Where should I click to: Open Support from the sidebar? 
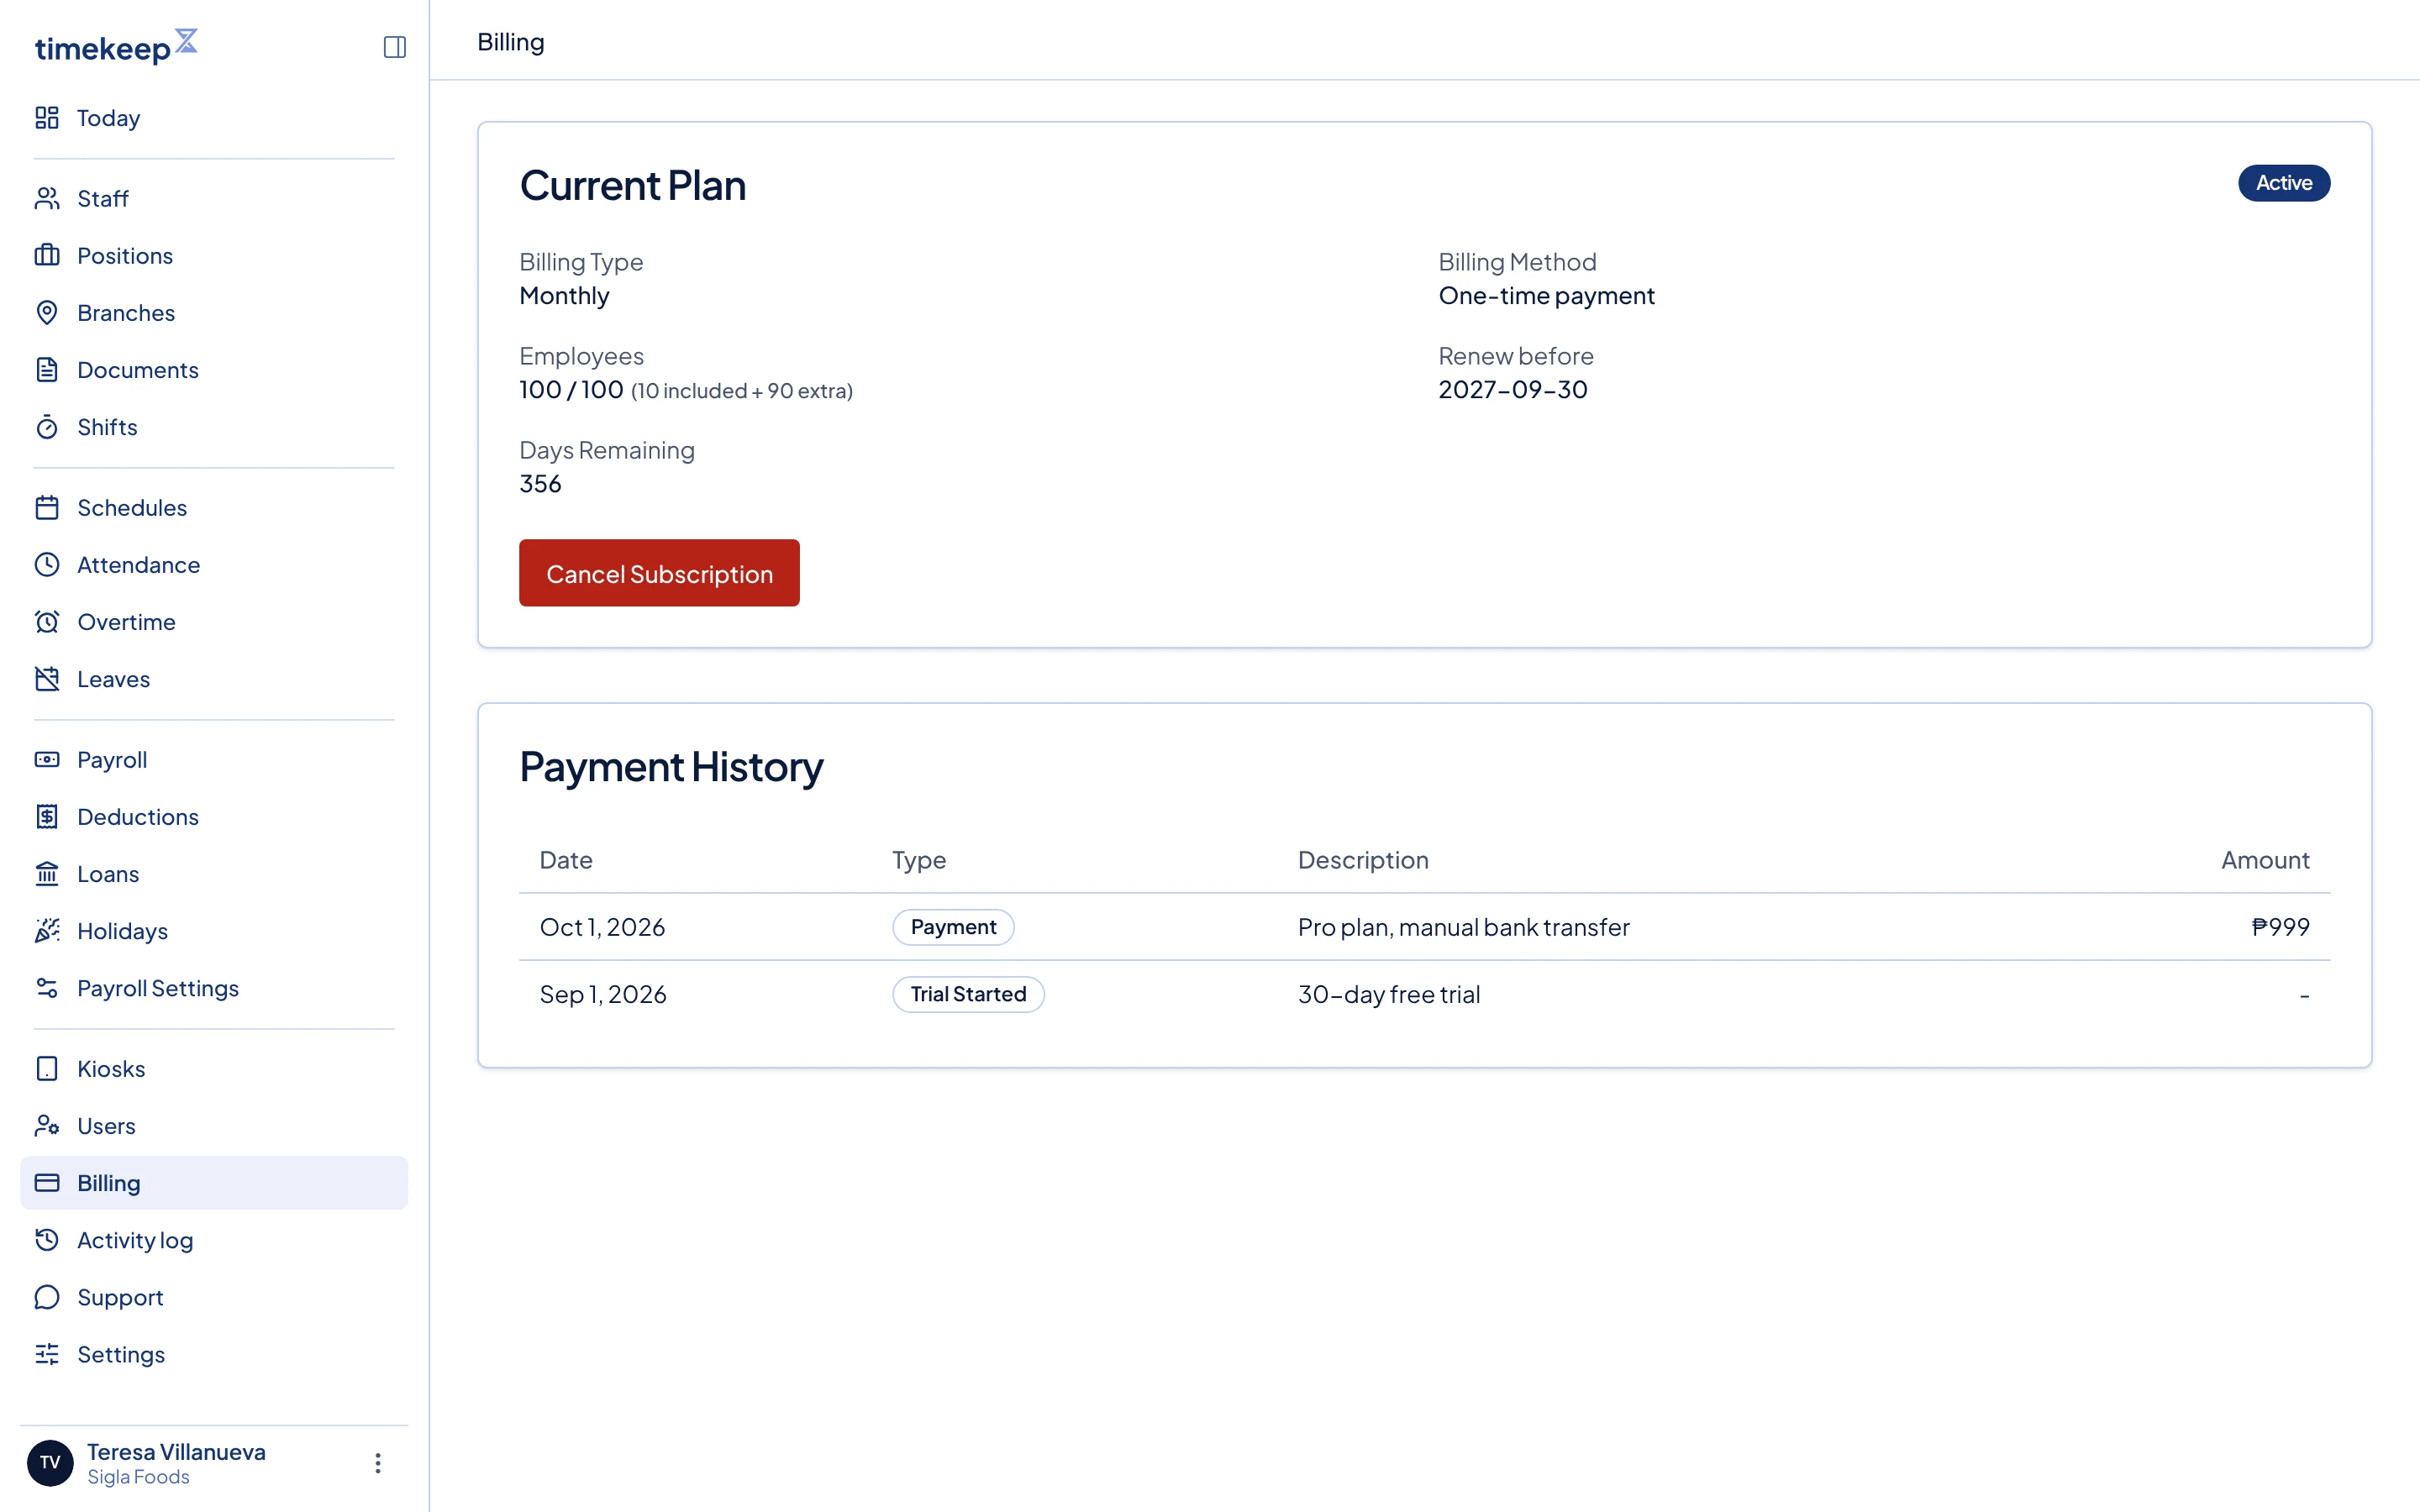pyautogui.click(x=214, y=1297)
